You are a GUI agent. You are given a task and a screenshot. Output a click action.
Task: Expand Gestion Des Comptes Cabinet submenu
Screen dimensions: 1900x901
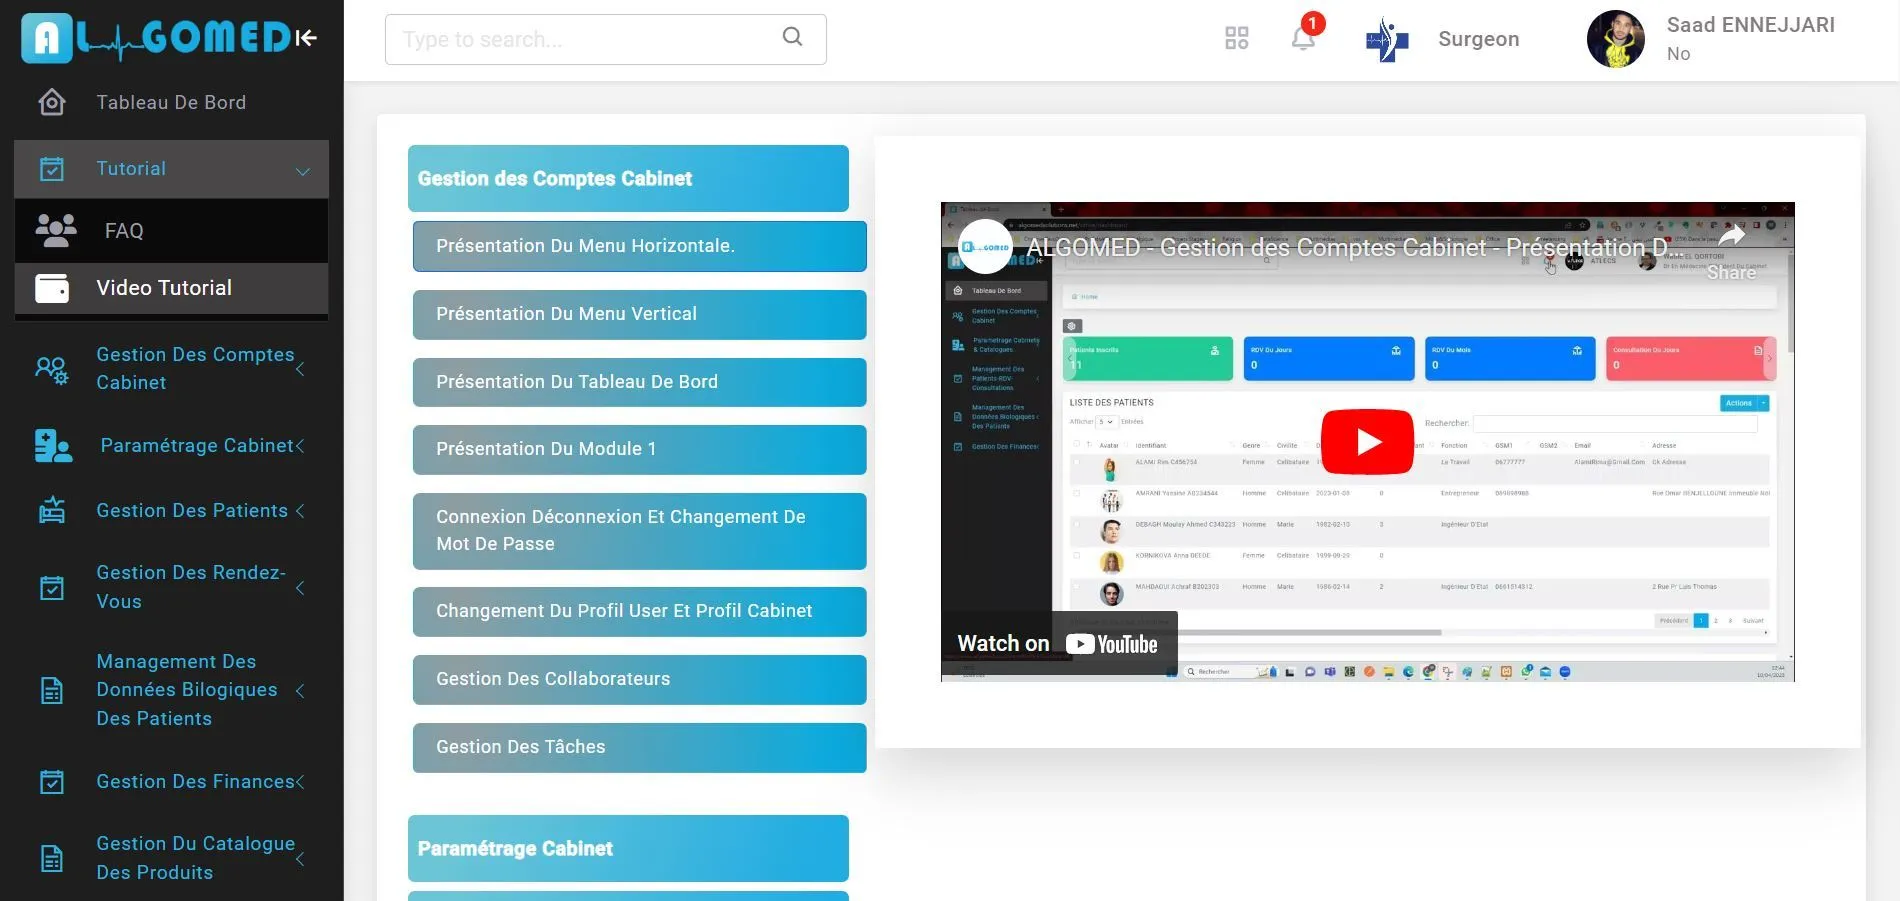(x=300, y=369)
